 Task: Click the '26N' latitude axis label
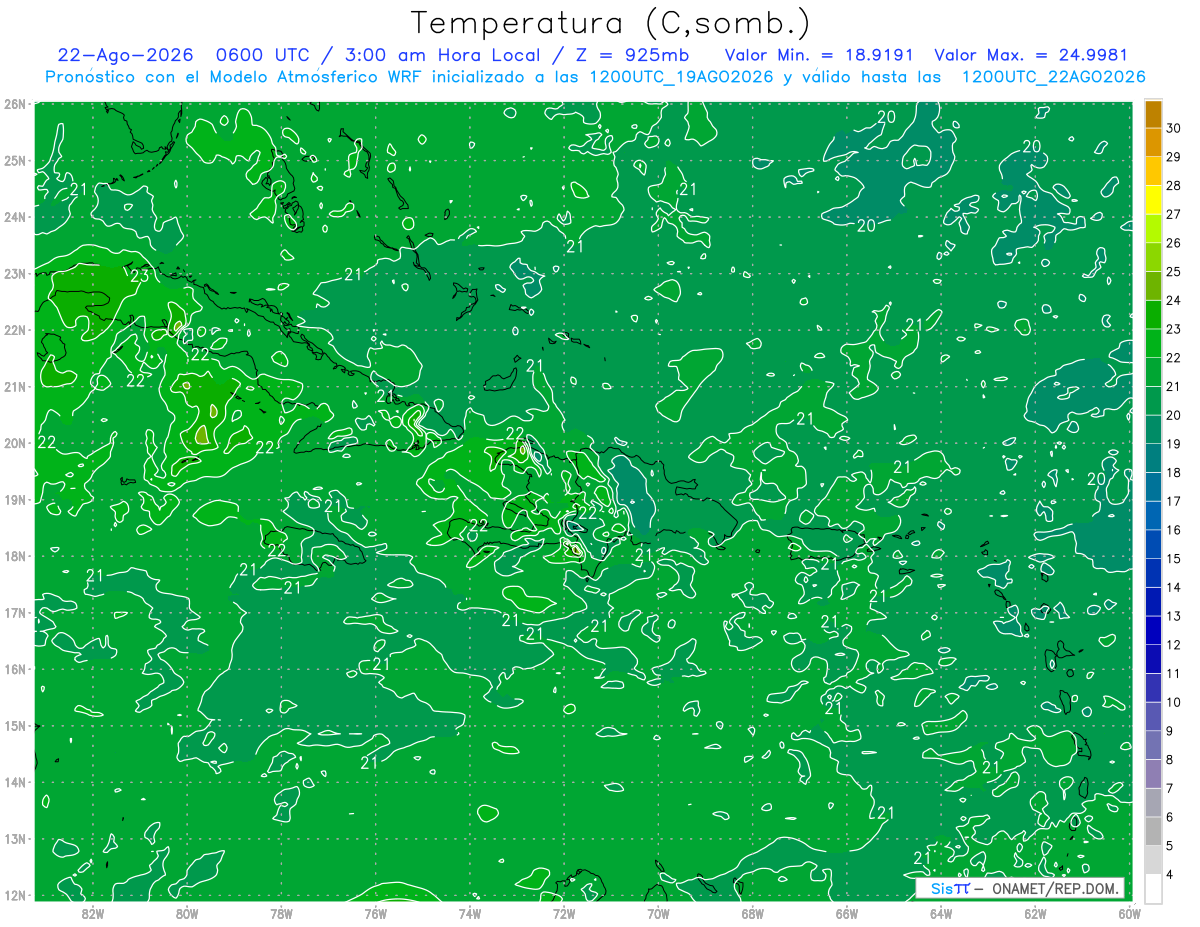click(x=14, y=104)
